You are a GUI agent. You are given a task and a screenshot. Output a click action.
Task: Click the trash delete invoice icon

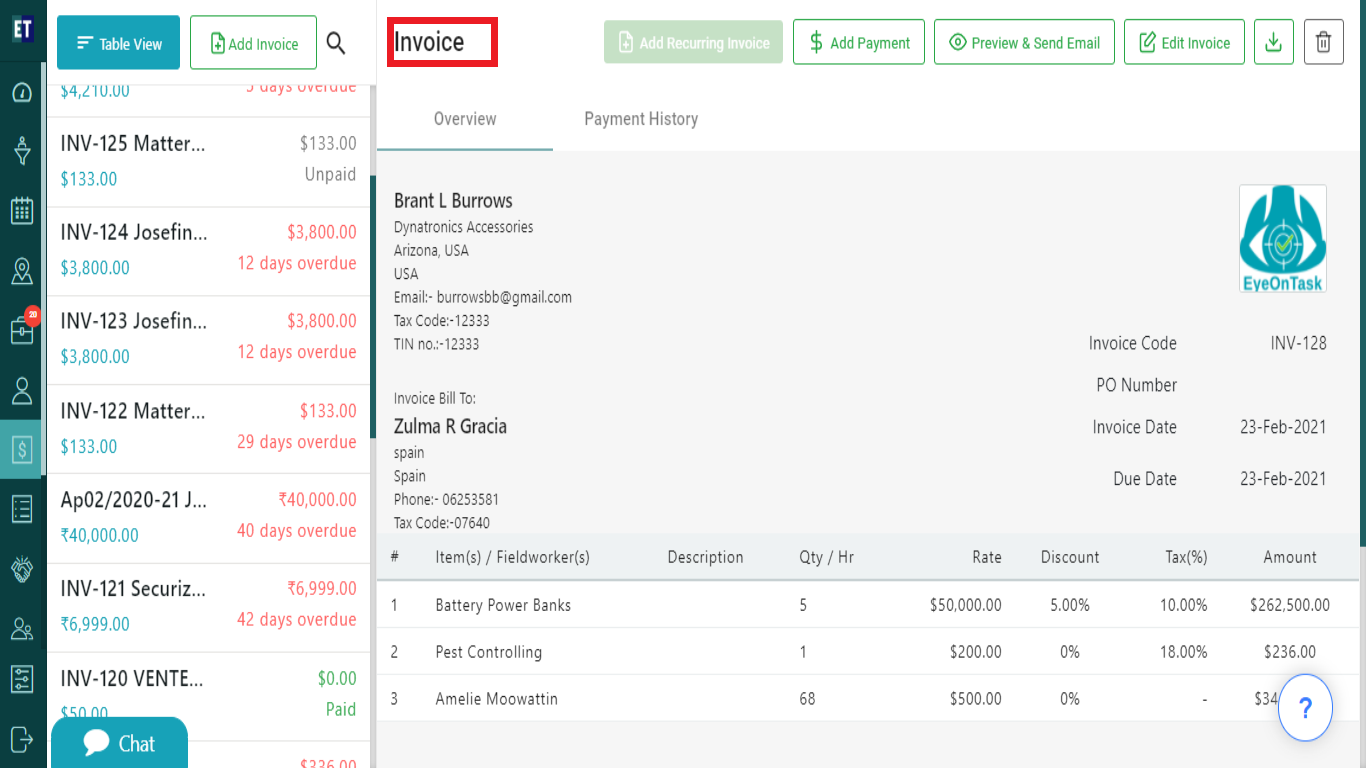[x=1323, y=42]
